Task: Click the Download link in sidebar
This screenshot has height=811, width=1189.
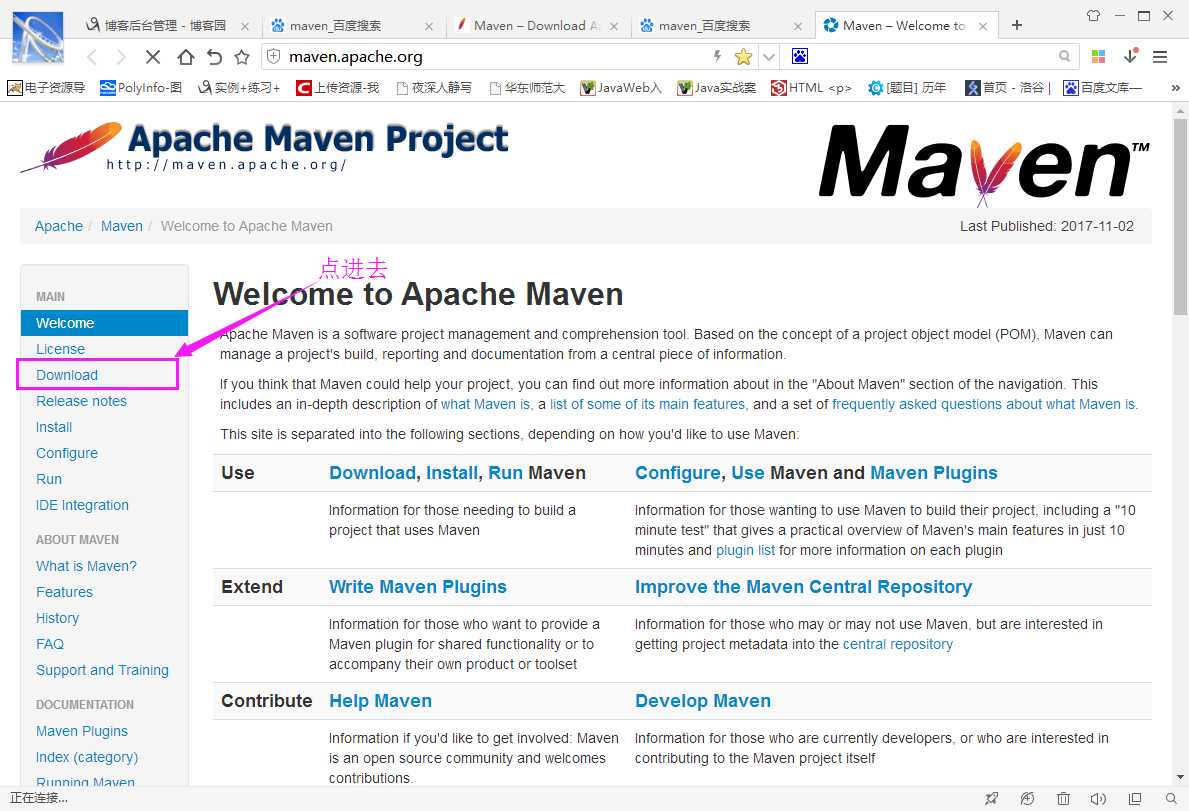Action: [67, 375]
